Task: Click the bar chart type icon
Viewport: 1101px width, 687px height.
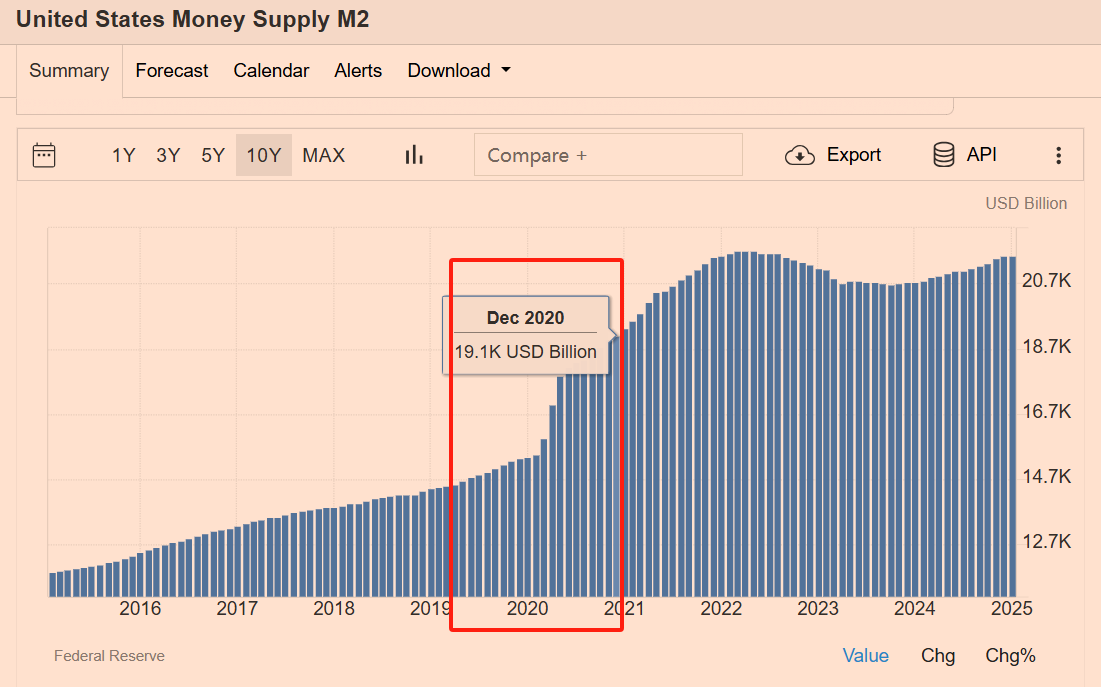Action: pos(414,155)
